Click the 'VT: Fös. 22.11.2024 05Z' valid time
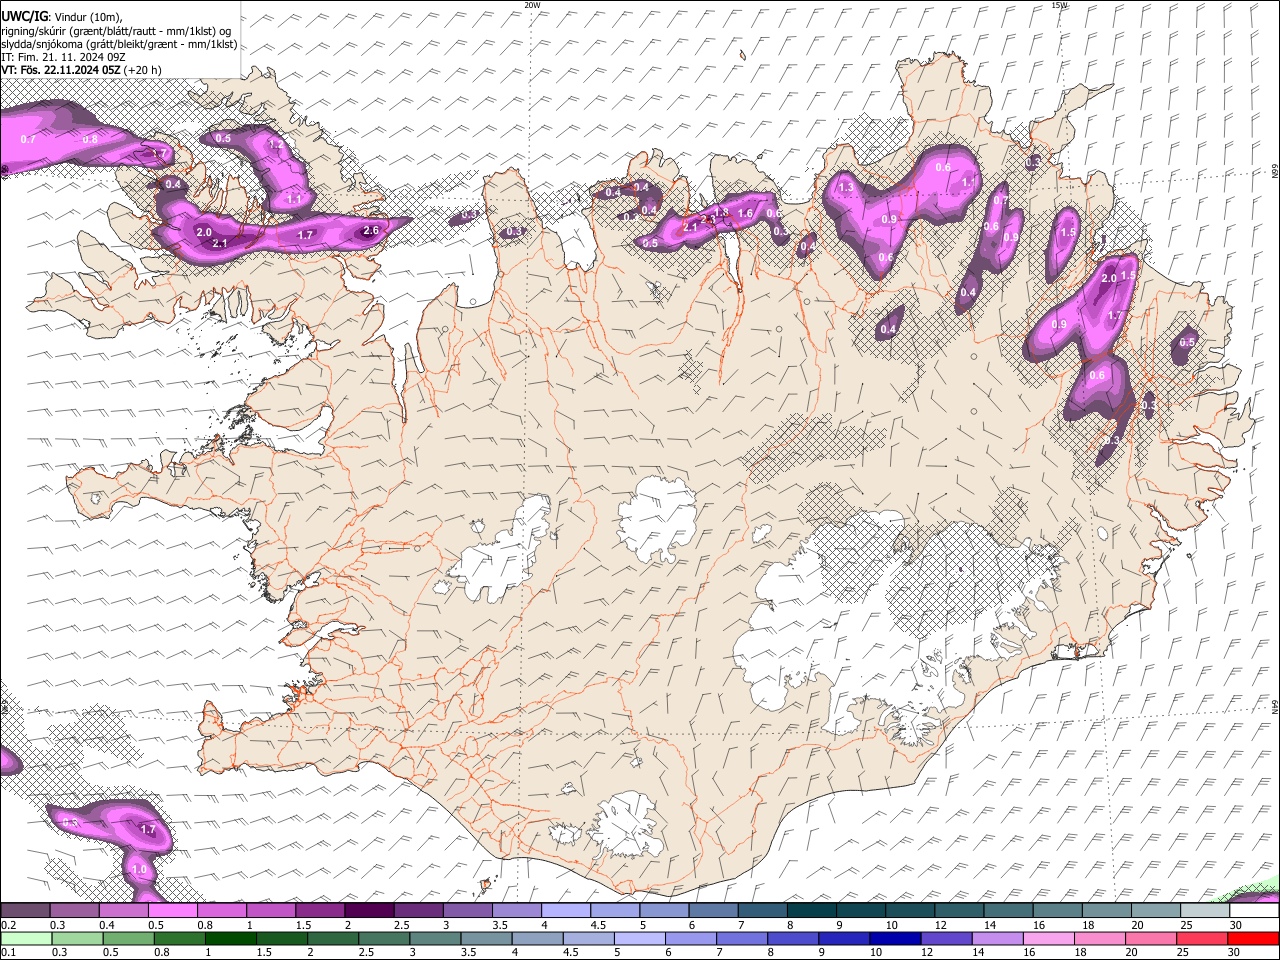This screenshot has height=960, width=1280. [61, 70]
